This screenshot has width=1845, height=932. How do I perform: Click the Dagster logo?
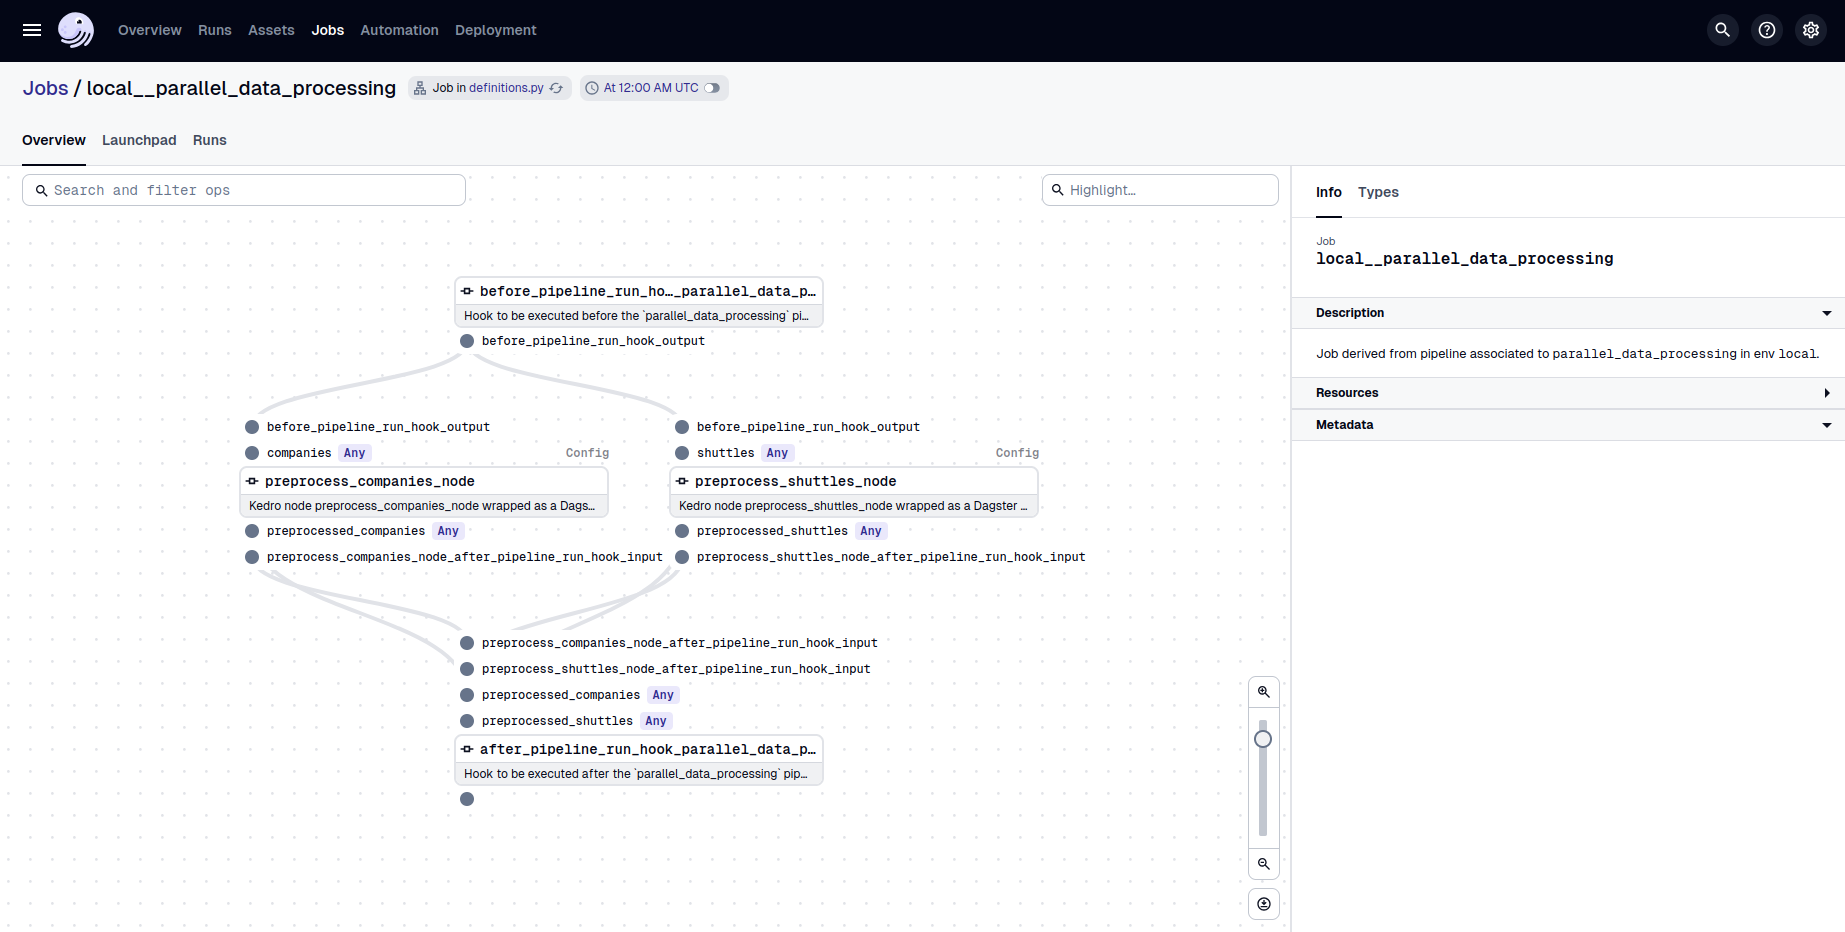76,30
